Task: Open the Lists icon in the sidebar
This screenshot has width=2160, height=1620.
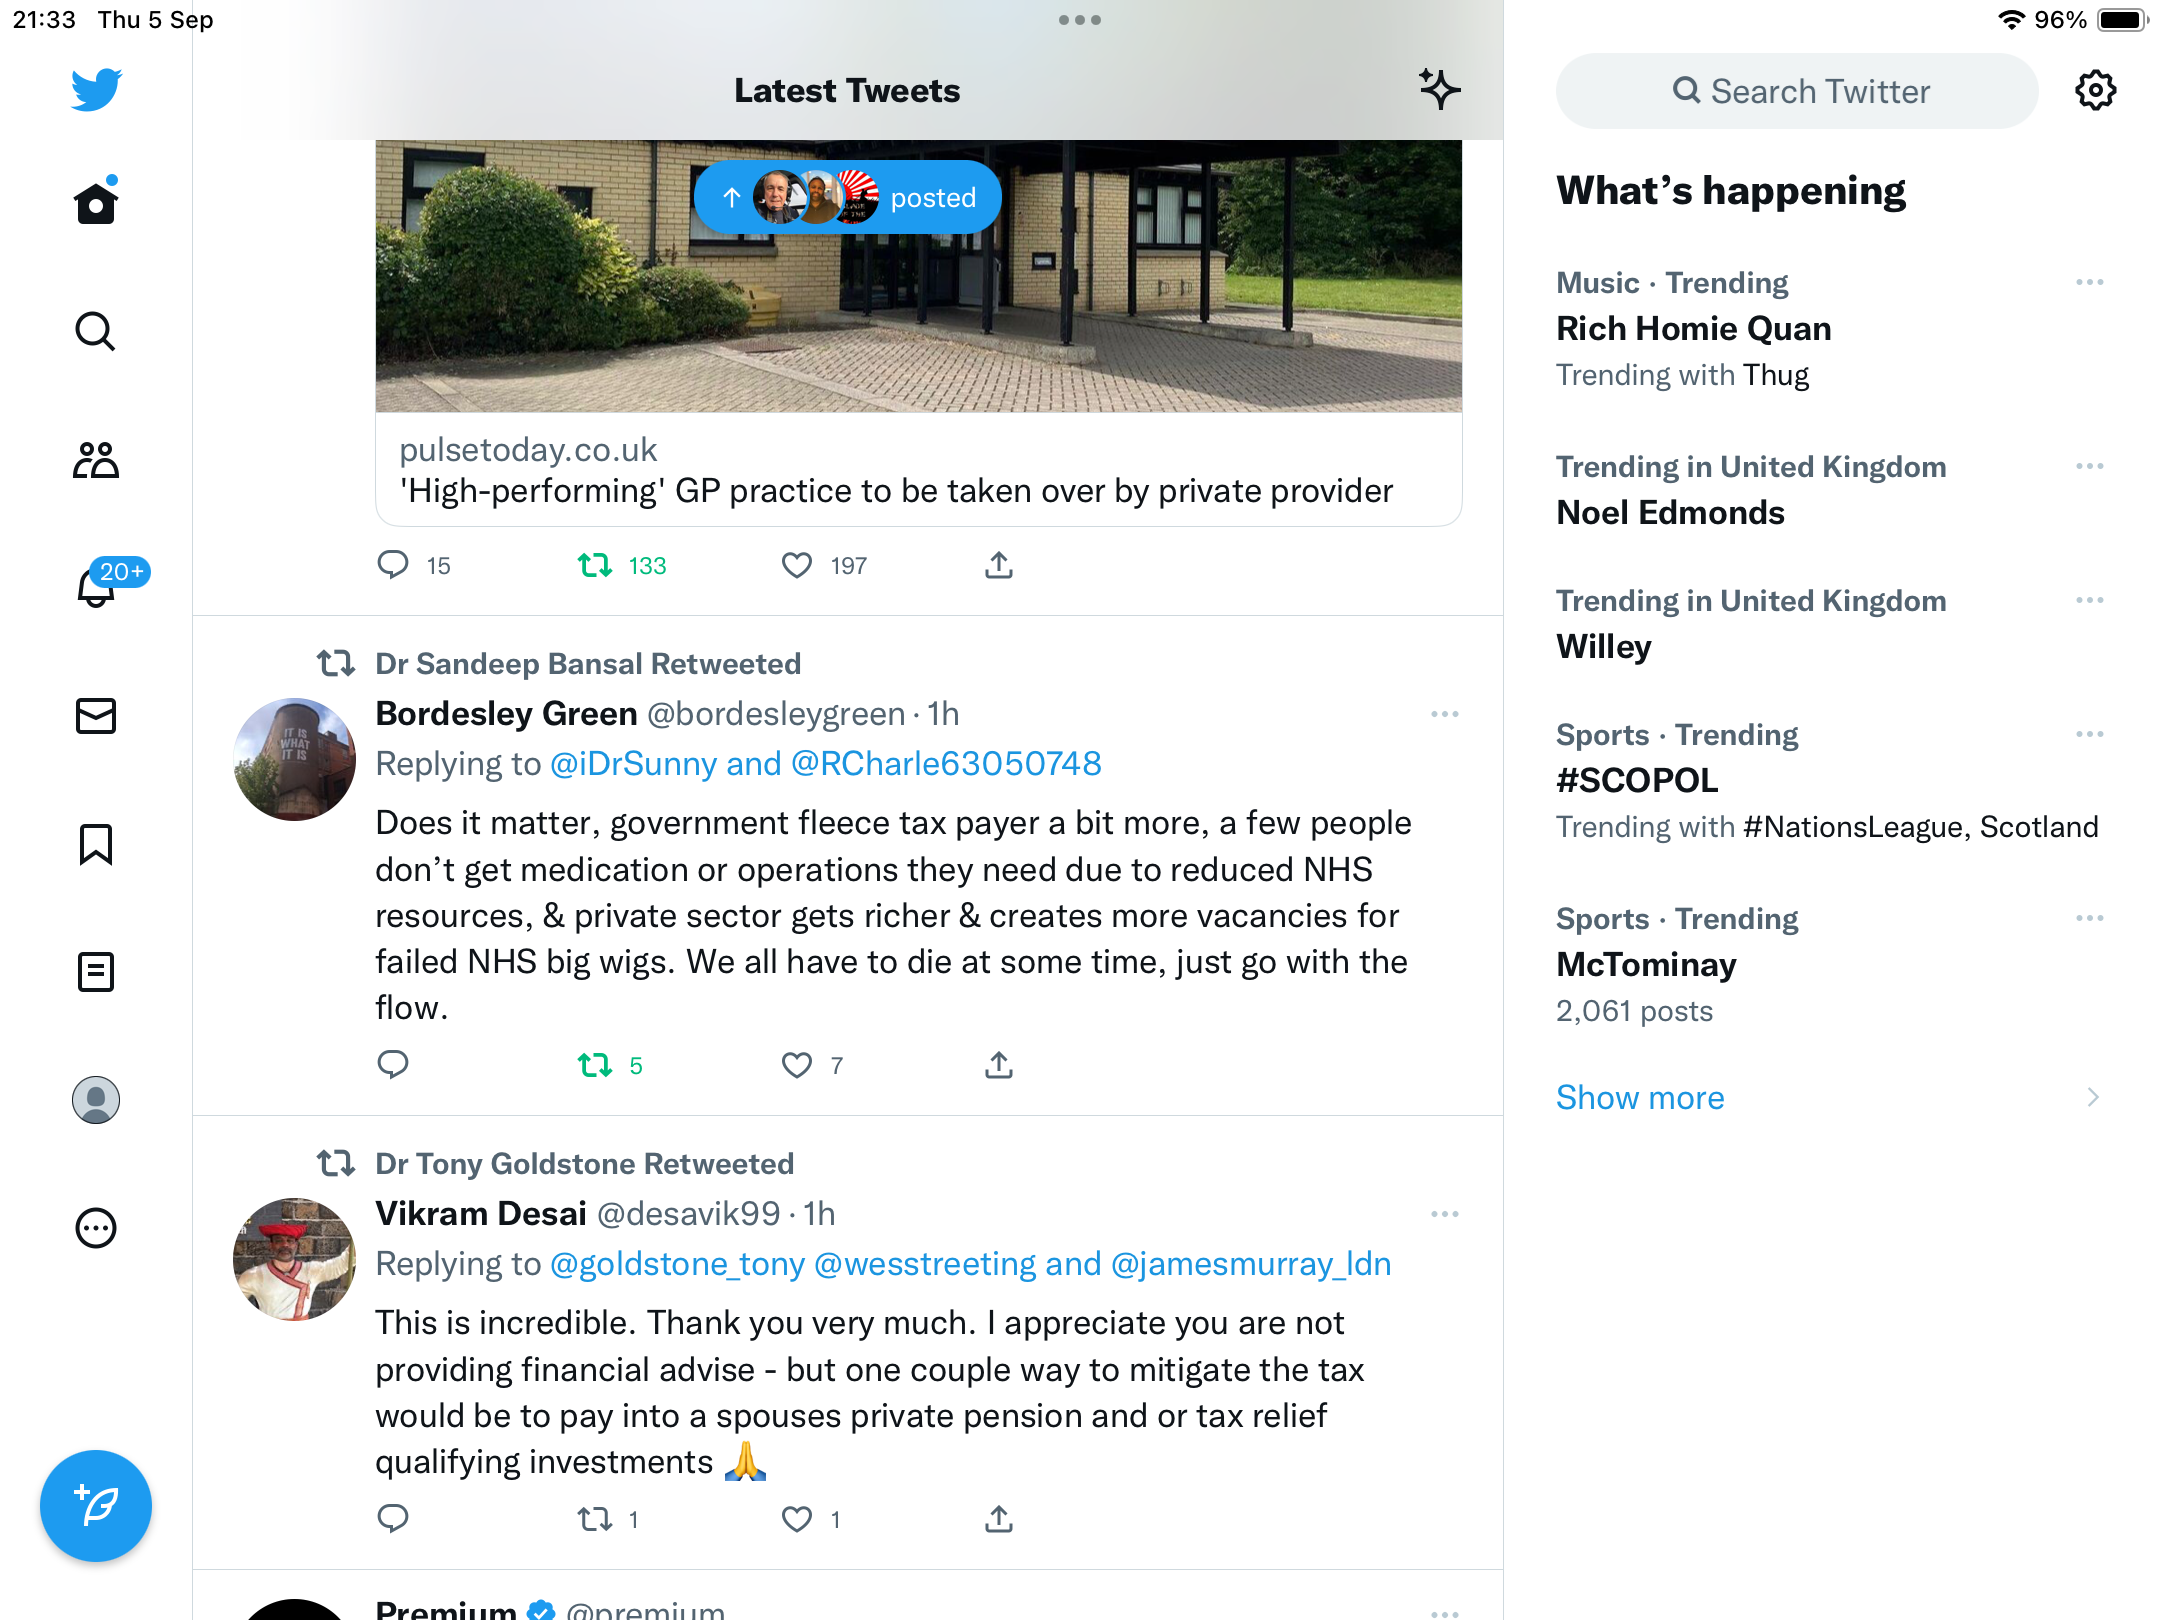Action: [96, 972]
